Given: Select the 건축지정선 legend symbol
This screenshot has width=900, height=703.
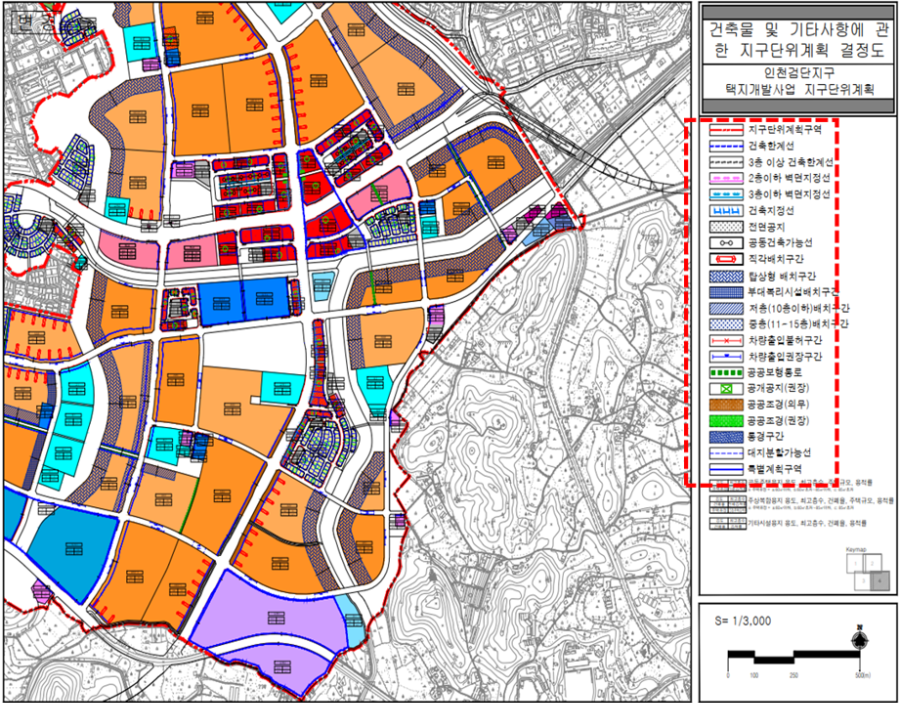Looking at the screenshot, I should point(726,211).
